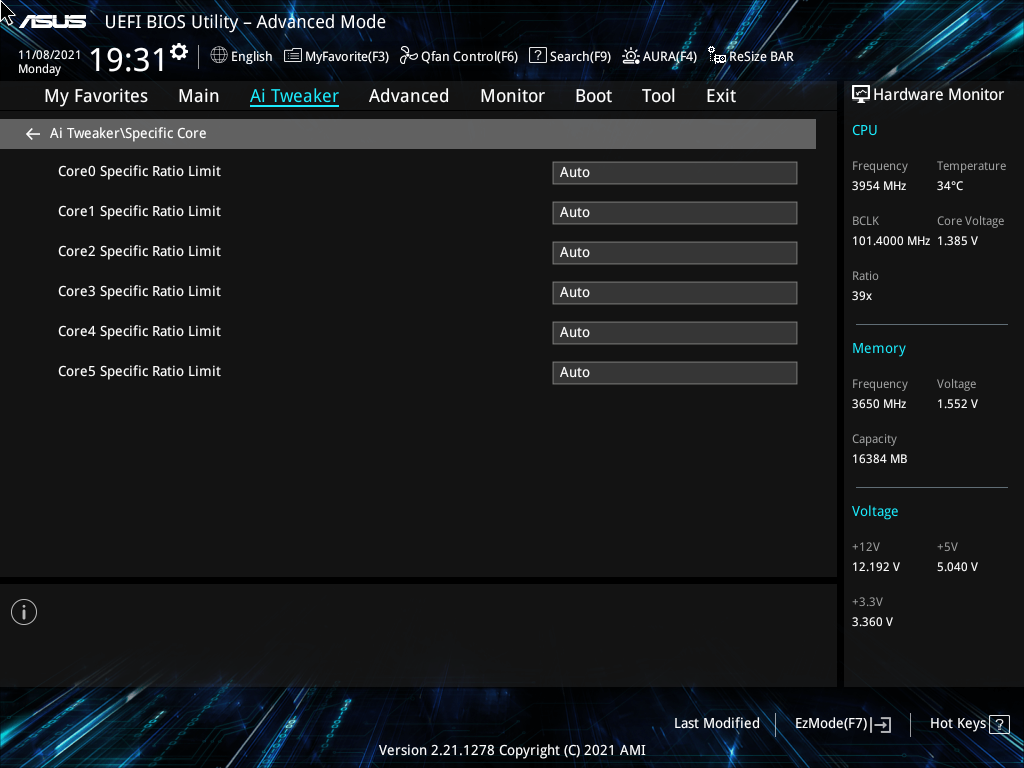
Task: Open the Monitor tab
Action: pyautogui.click(x=512, y=96)
